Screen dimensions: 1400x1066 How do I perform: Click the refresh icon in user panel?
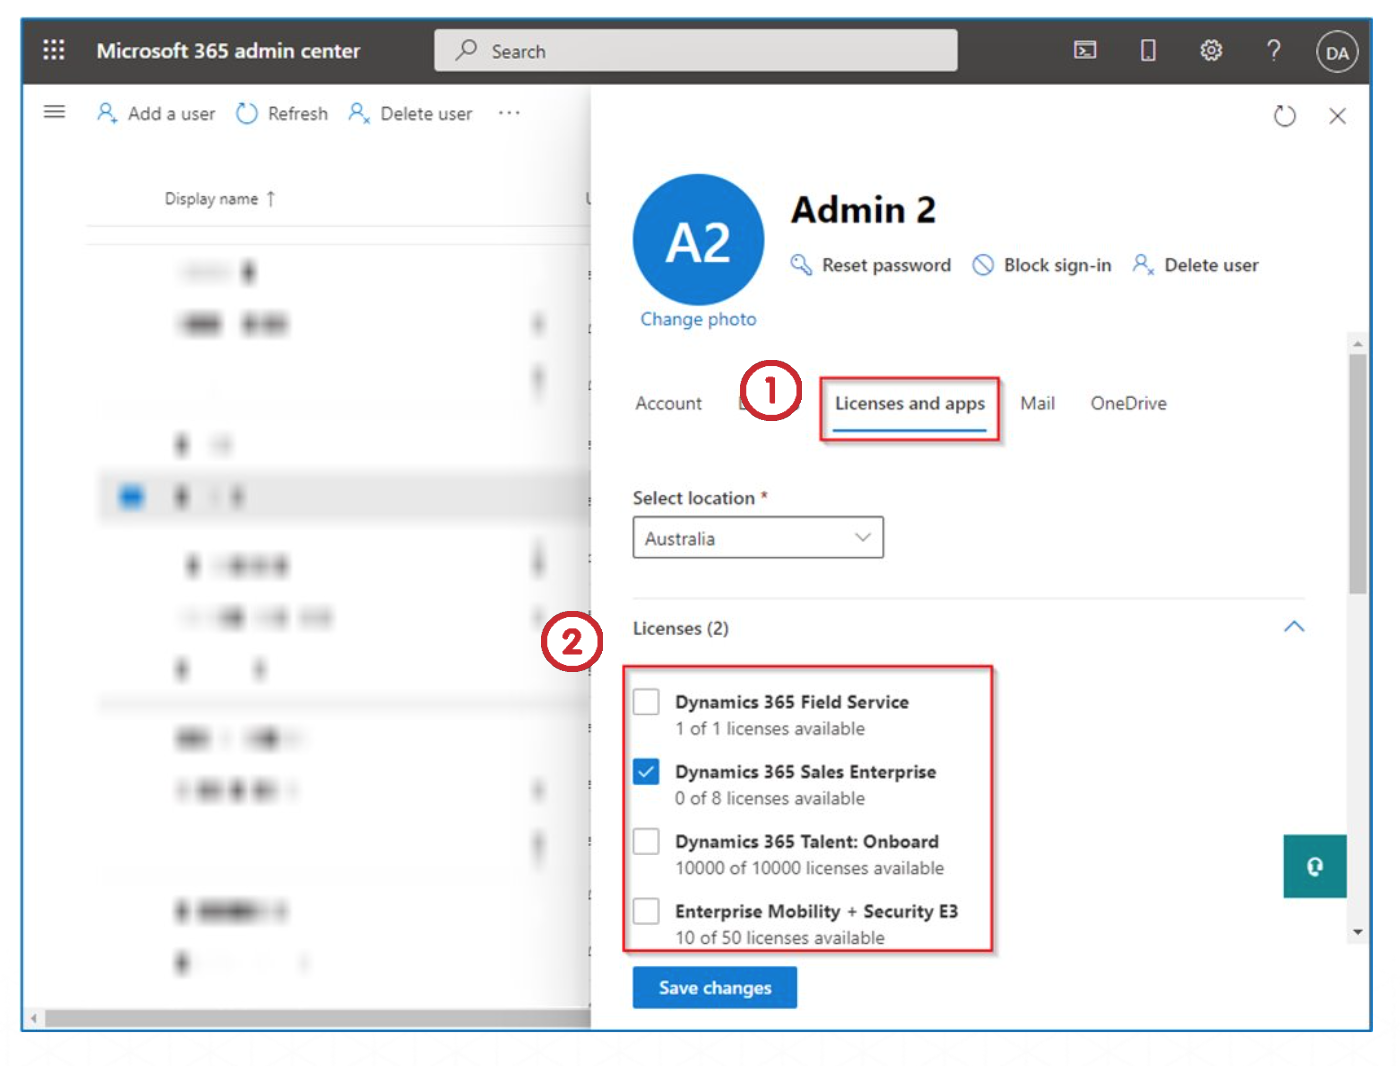click(x=1284, y=116)
